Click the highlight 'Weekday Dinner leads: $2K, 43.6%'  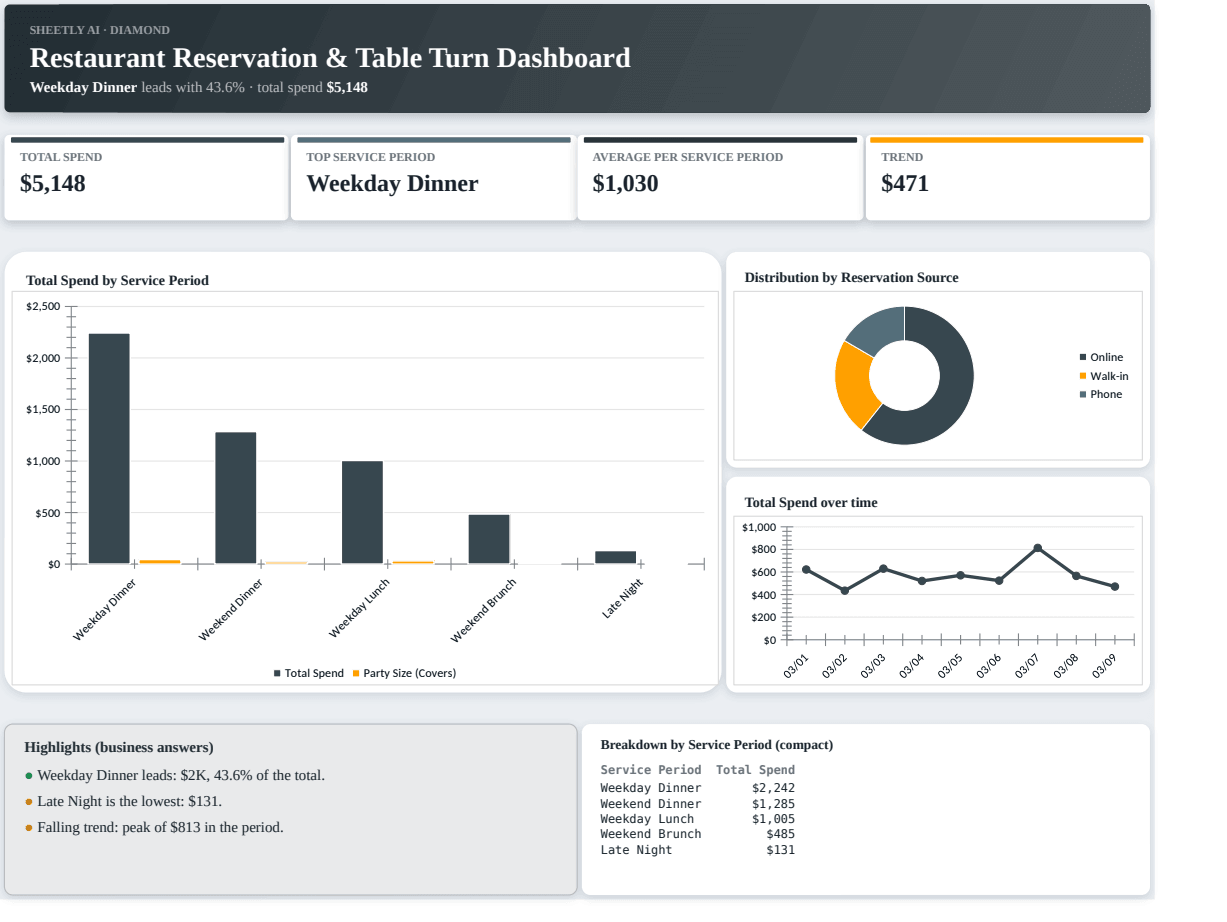181,776
